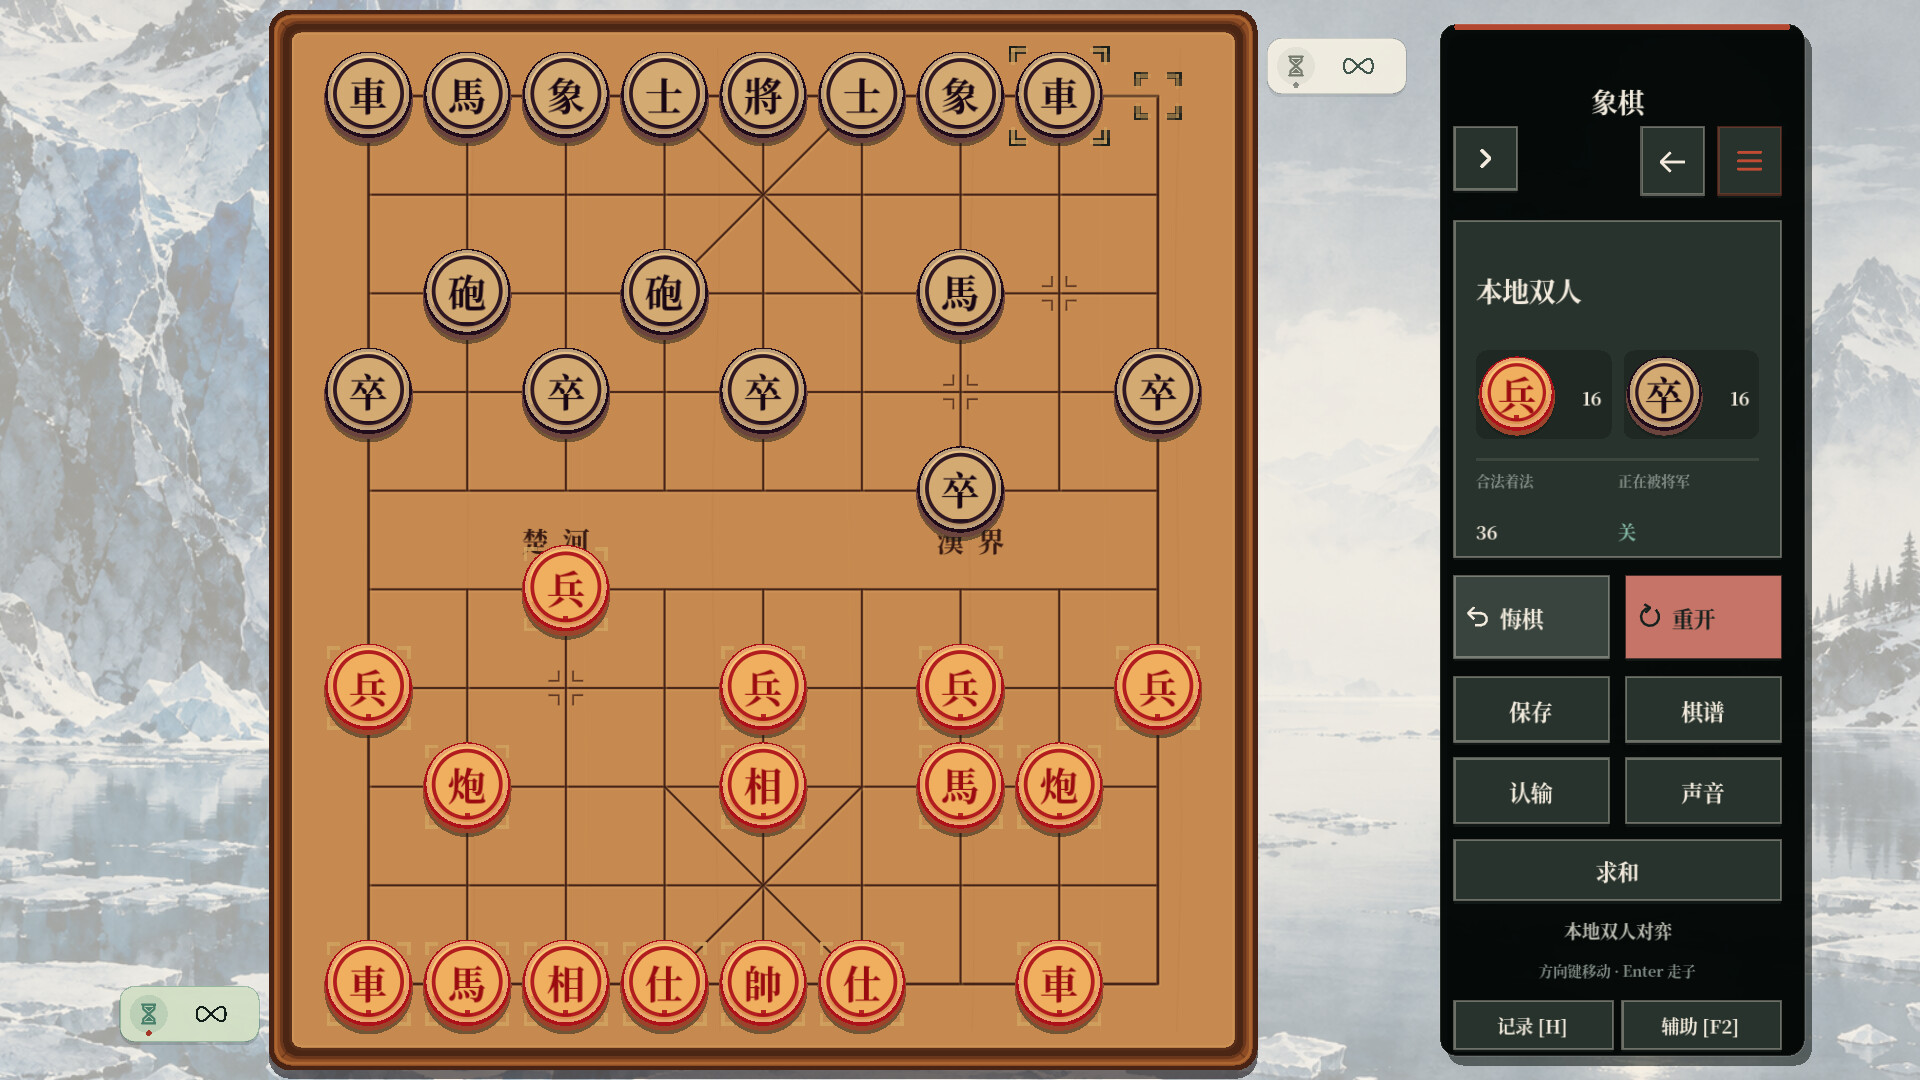Select the black 車 in the top-left corner
Viewport: 1920px width, 1080px height.
point(368,96)
